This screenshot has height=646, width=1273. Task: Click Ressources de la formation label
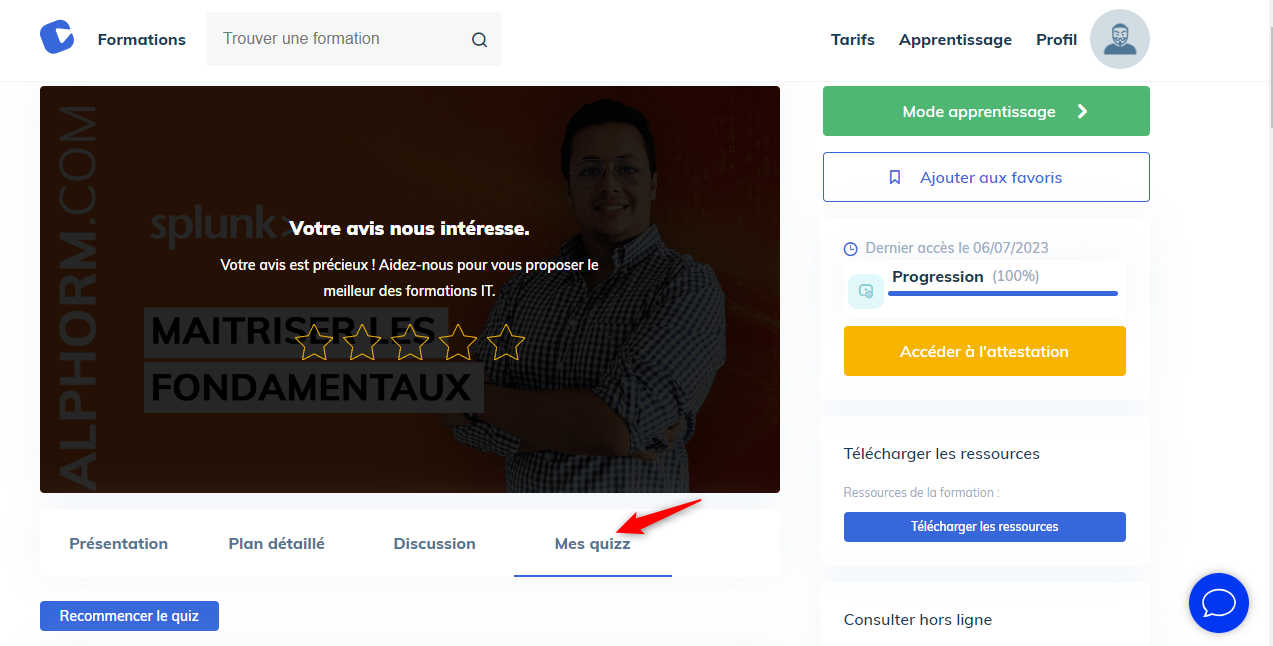coord(921,492)
